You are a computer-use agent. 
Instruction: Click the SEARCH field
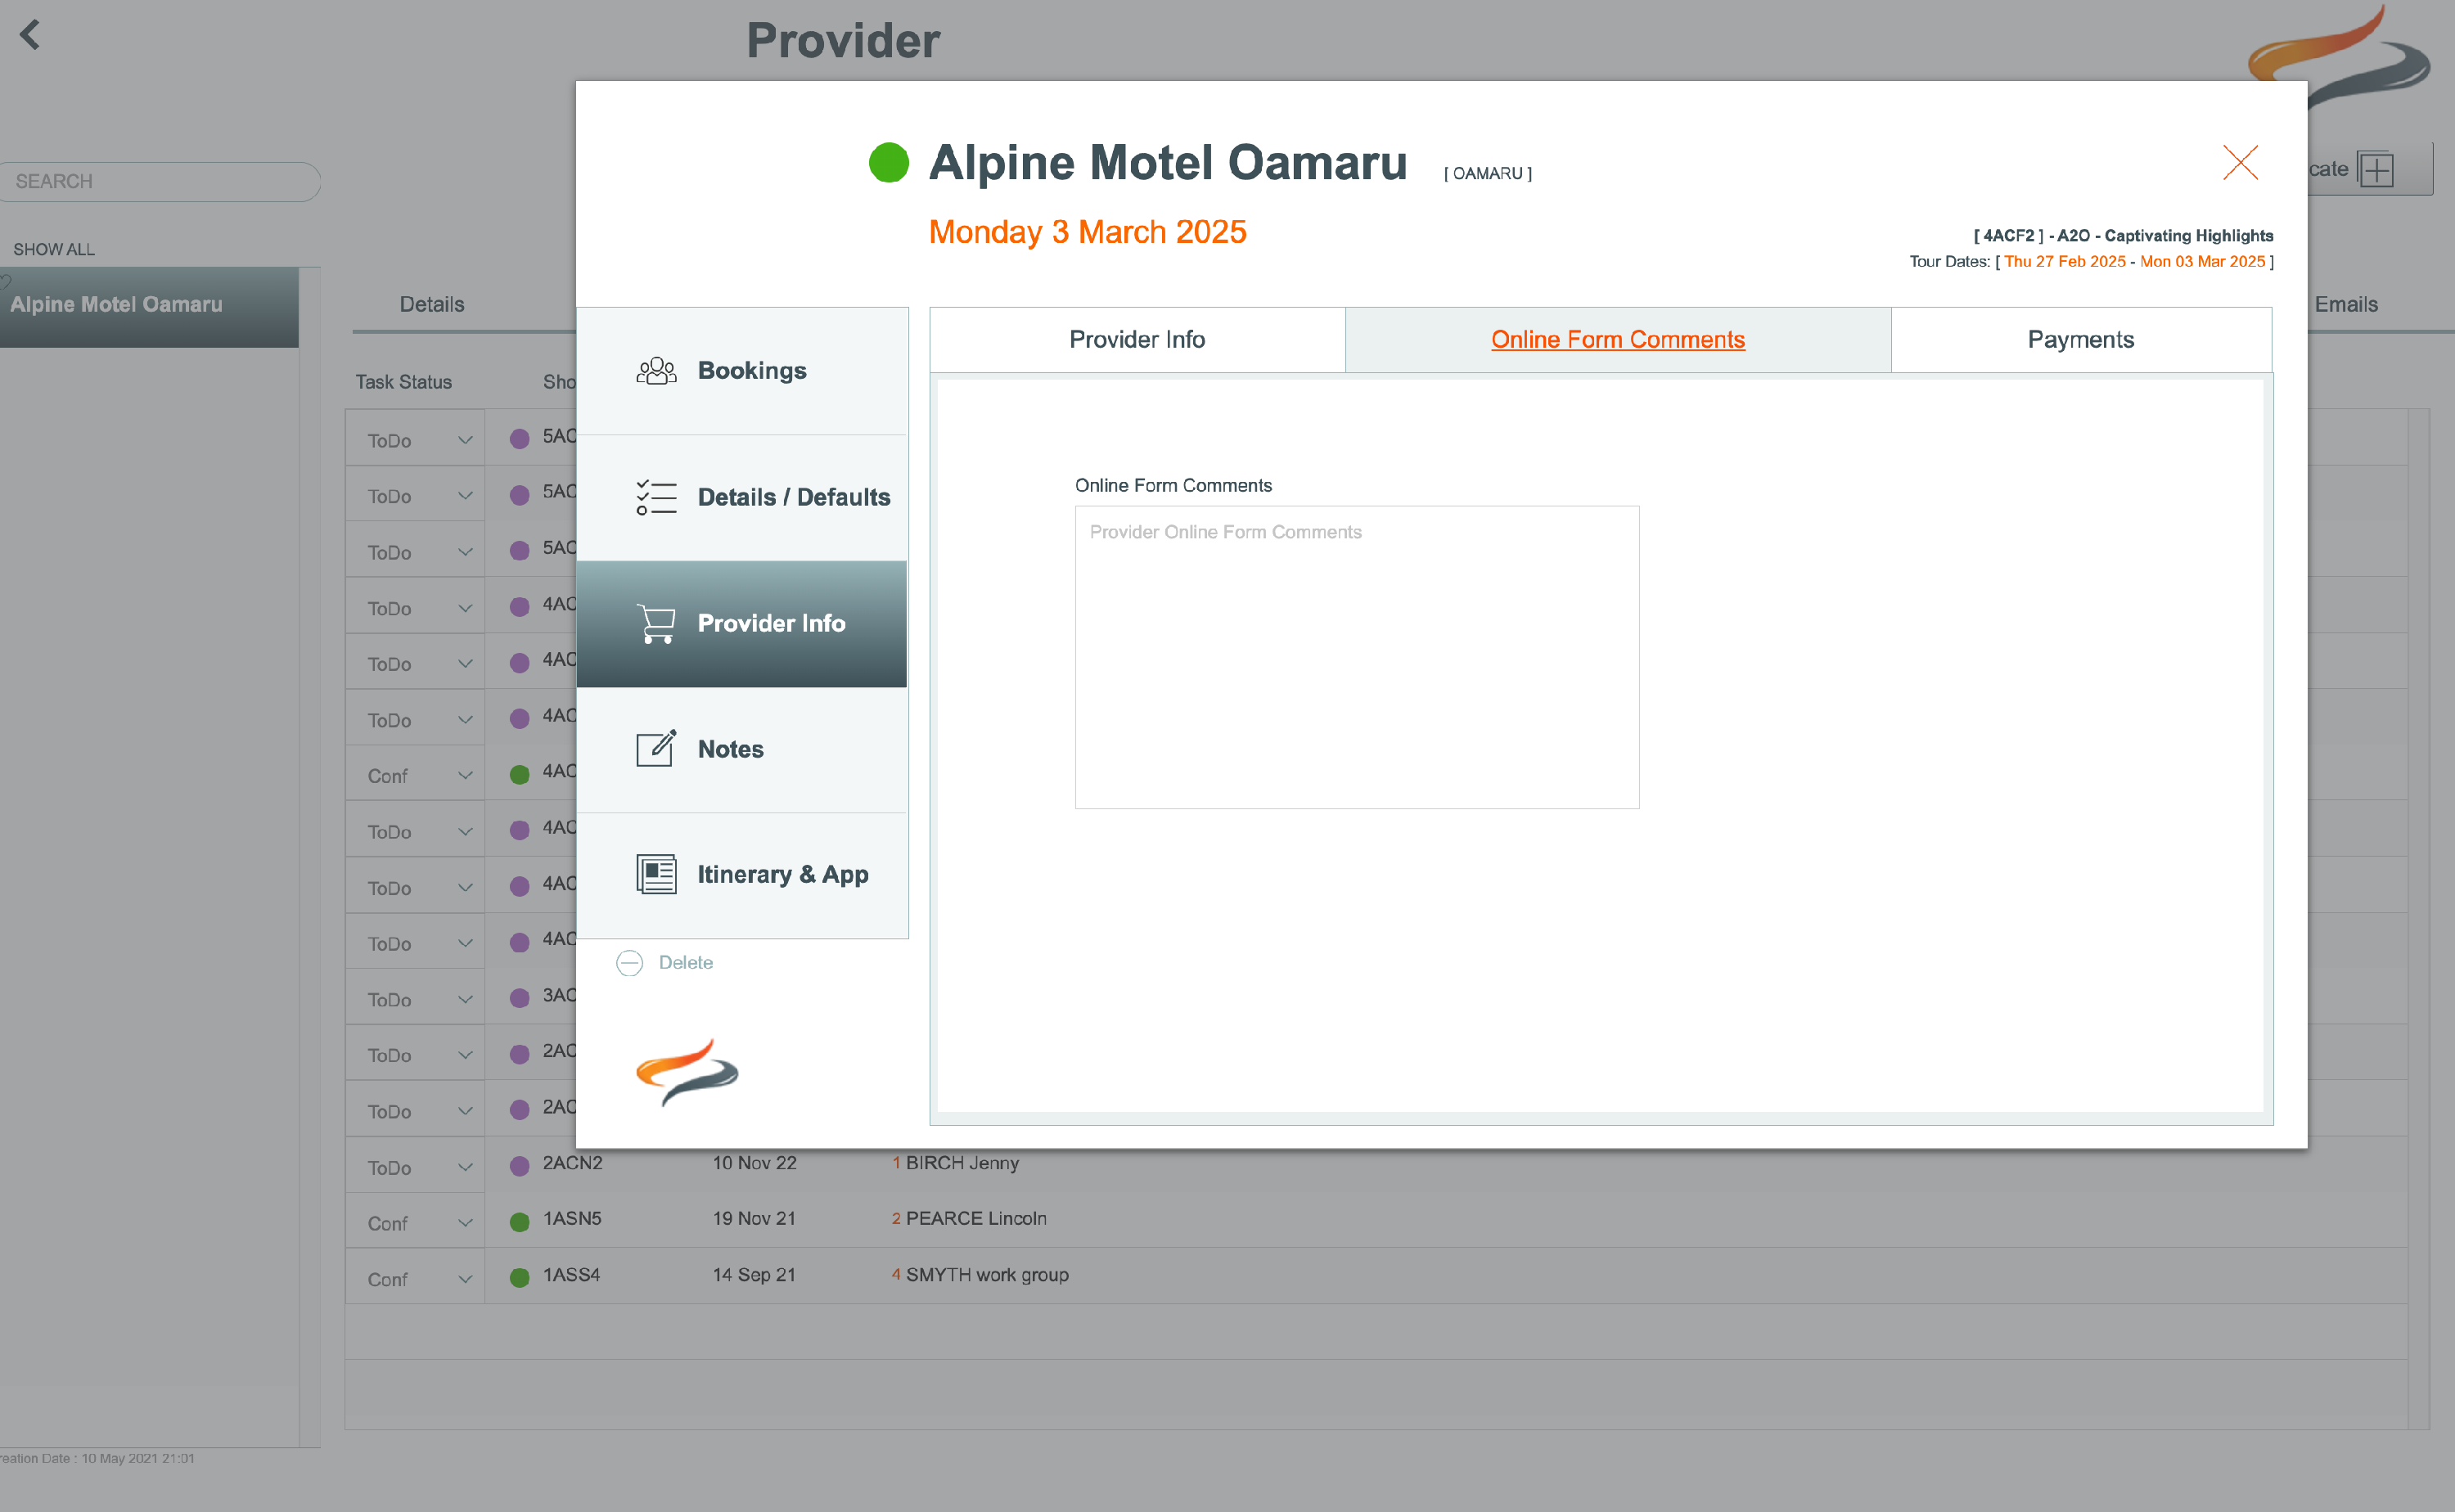160,182
